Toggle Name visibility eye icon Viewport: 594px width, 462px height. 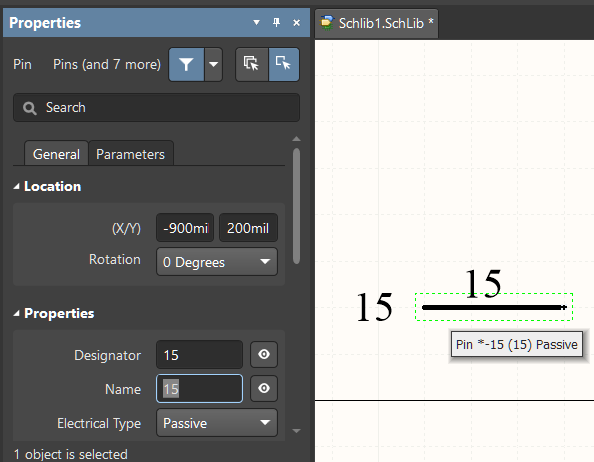coord(264,389)
